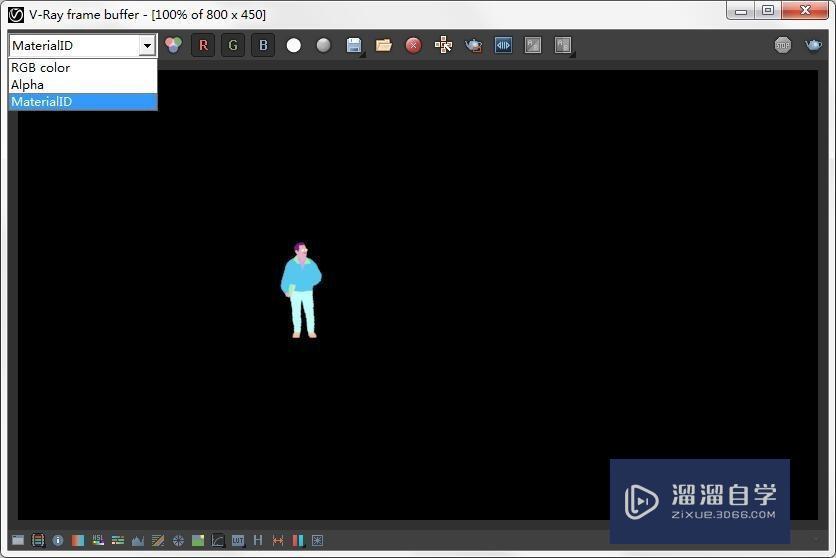Select MaterialID from channel list
The height and width of the screenshot is (558, 836).
click(x=83, y=102)
